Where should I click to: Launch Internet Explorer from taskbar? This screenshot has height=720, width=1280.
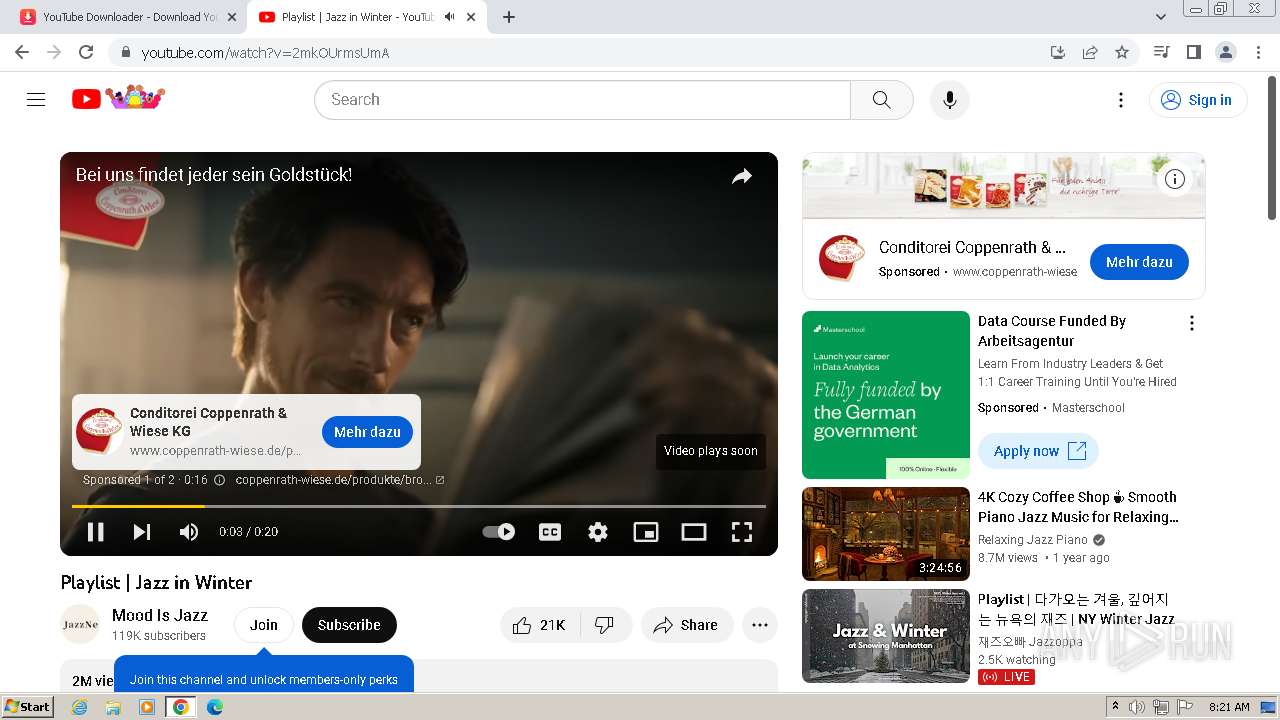click(x=80, y=707)
